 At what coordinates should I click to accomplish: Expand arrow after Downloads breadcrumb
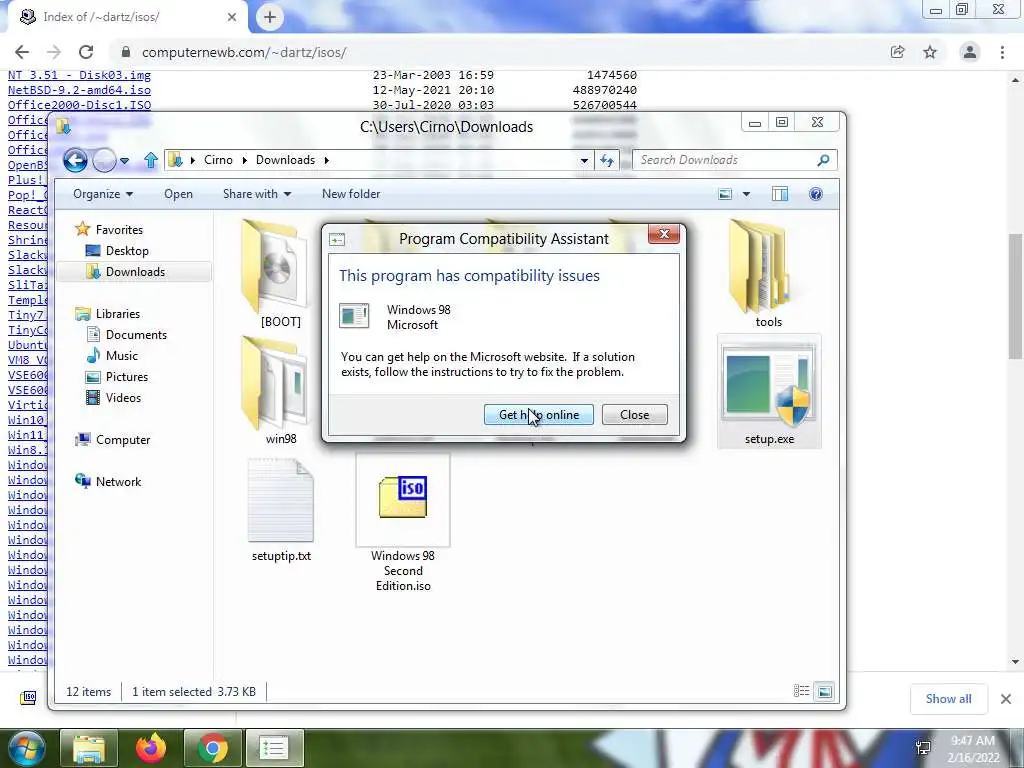(327, 161)
